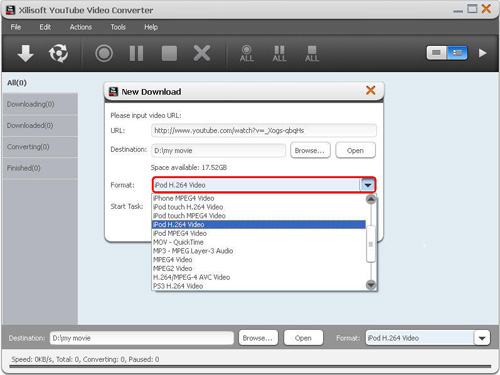
Task: Click 'Space available: 17.52GB' text
Action: pyautogui.click(x=189, y=167)
